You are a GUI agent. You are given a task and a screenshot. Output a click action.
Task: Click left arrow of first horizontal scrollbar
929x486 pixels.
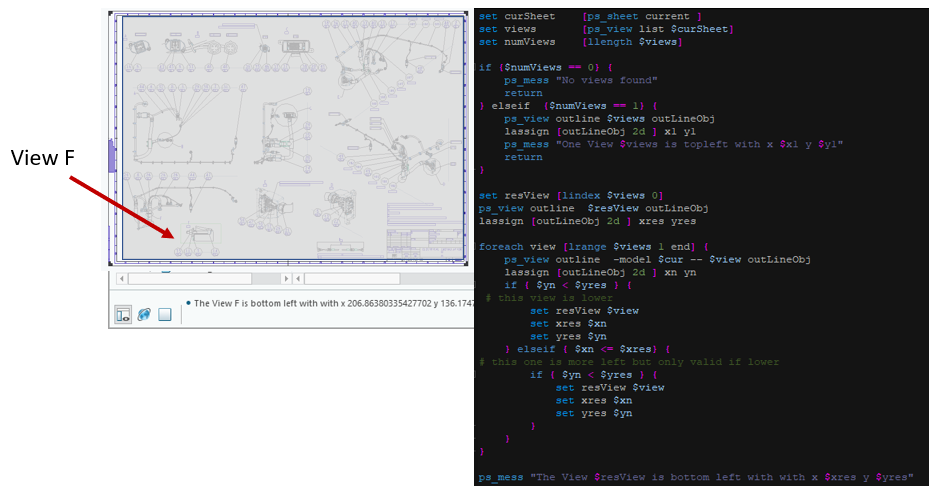pos(122,279)
